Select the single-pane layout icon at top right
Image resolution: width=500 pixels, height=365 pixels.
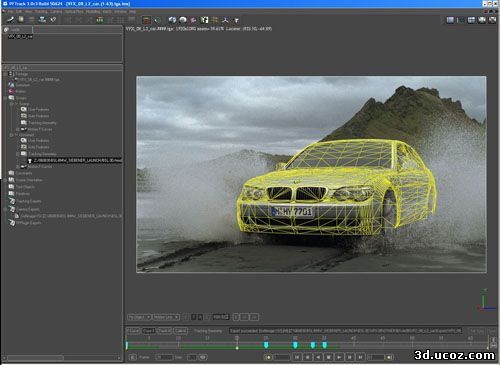(x=450, y=20)
